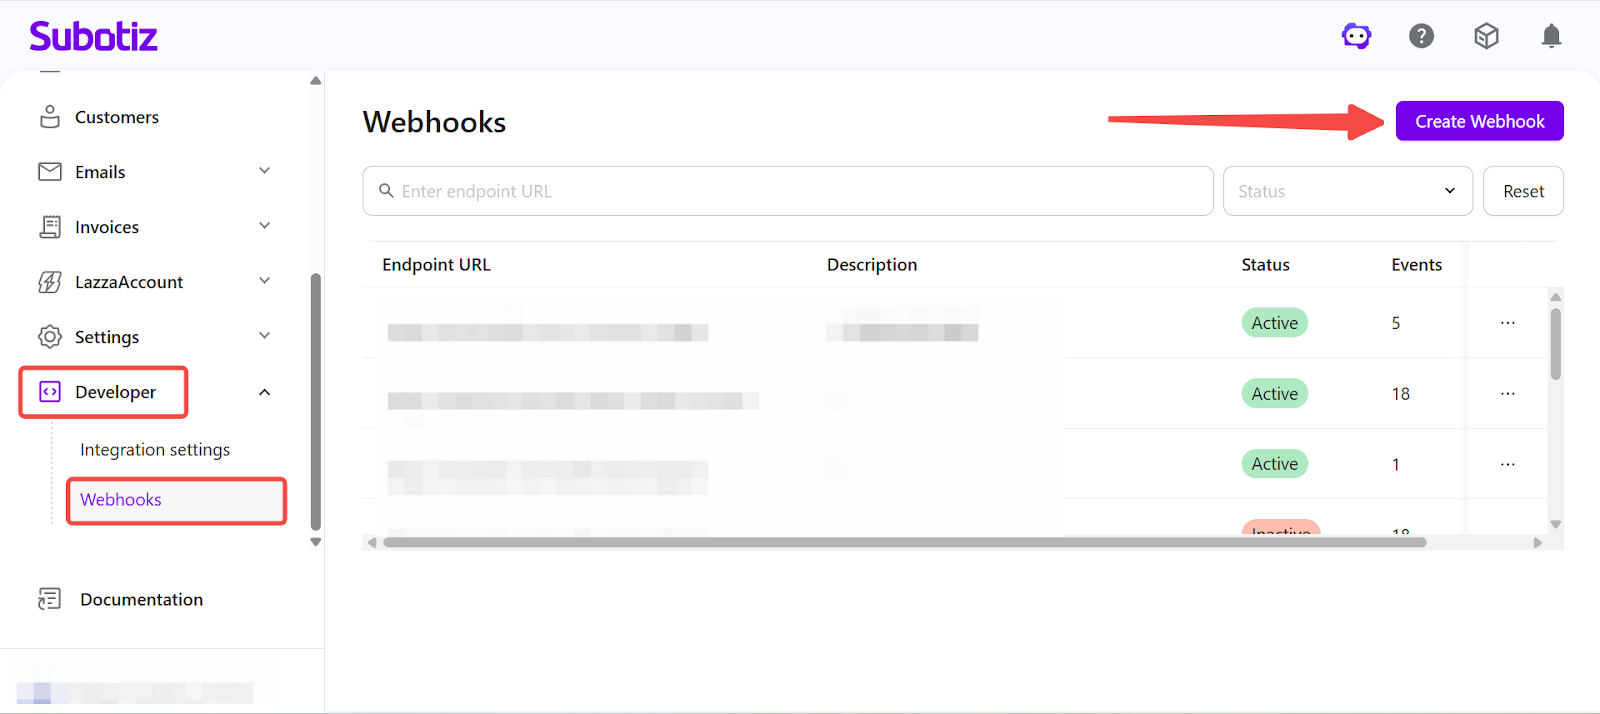Reset the webhook filters
The image size is (1600, 714).
1523,191
